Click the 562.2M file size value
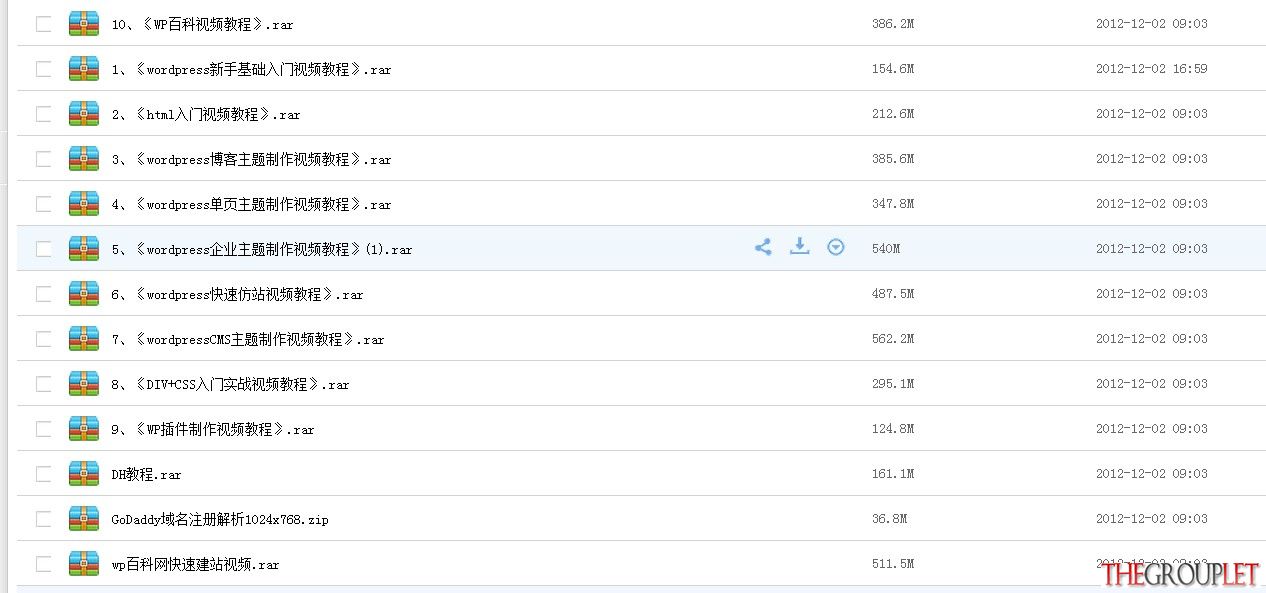The height and width of the screenshot is (593, 1266). (893, 339)
